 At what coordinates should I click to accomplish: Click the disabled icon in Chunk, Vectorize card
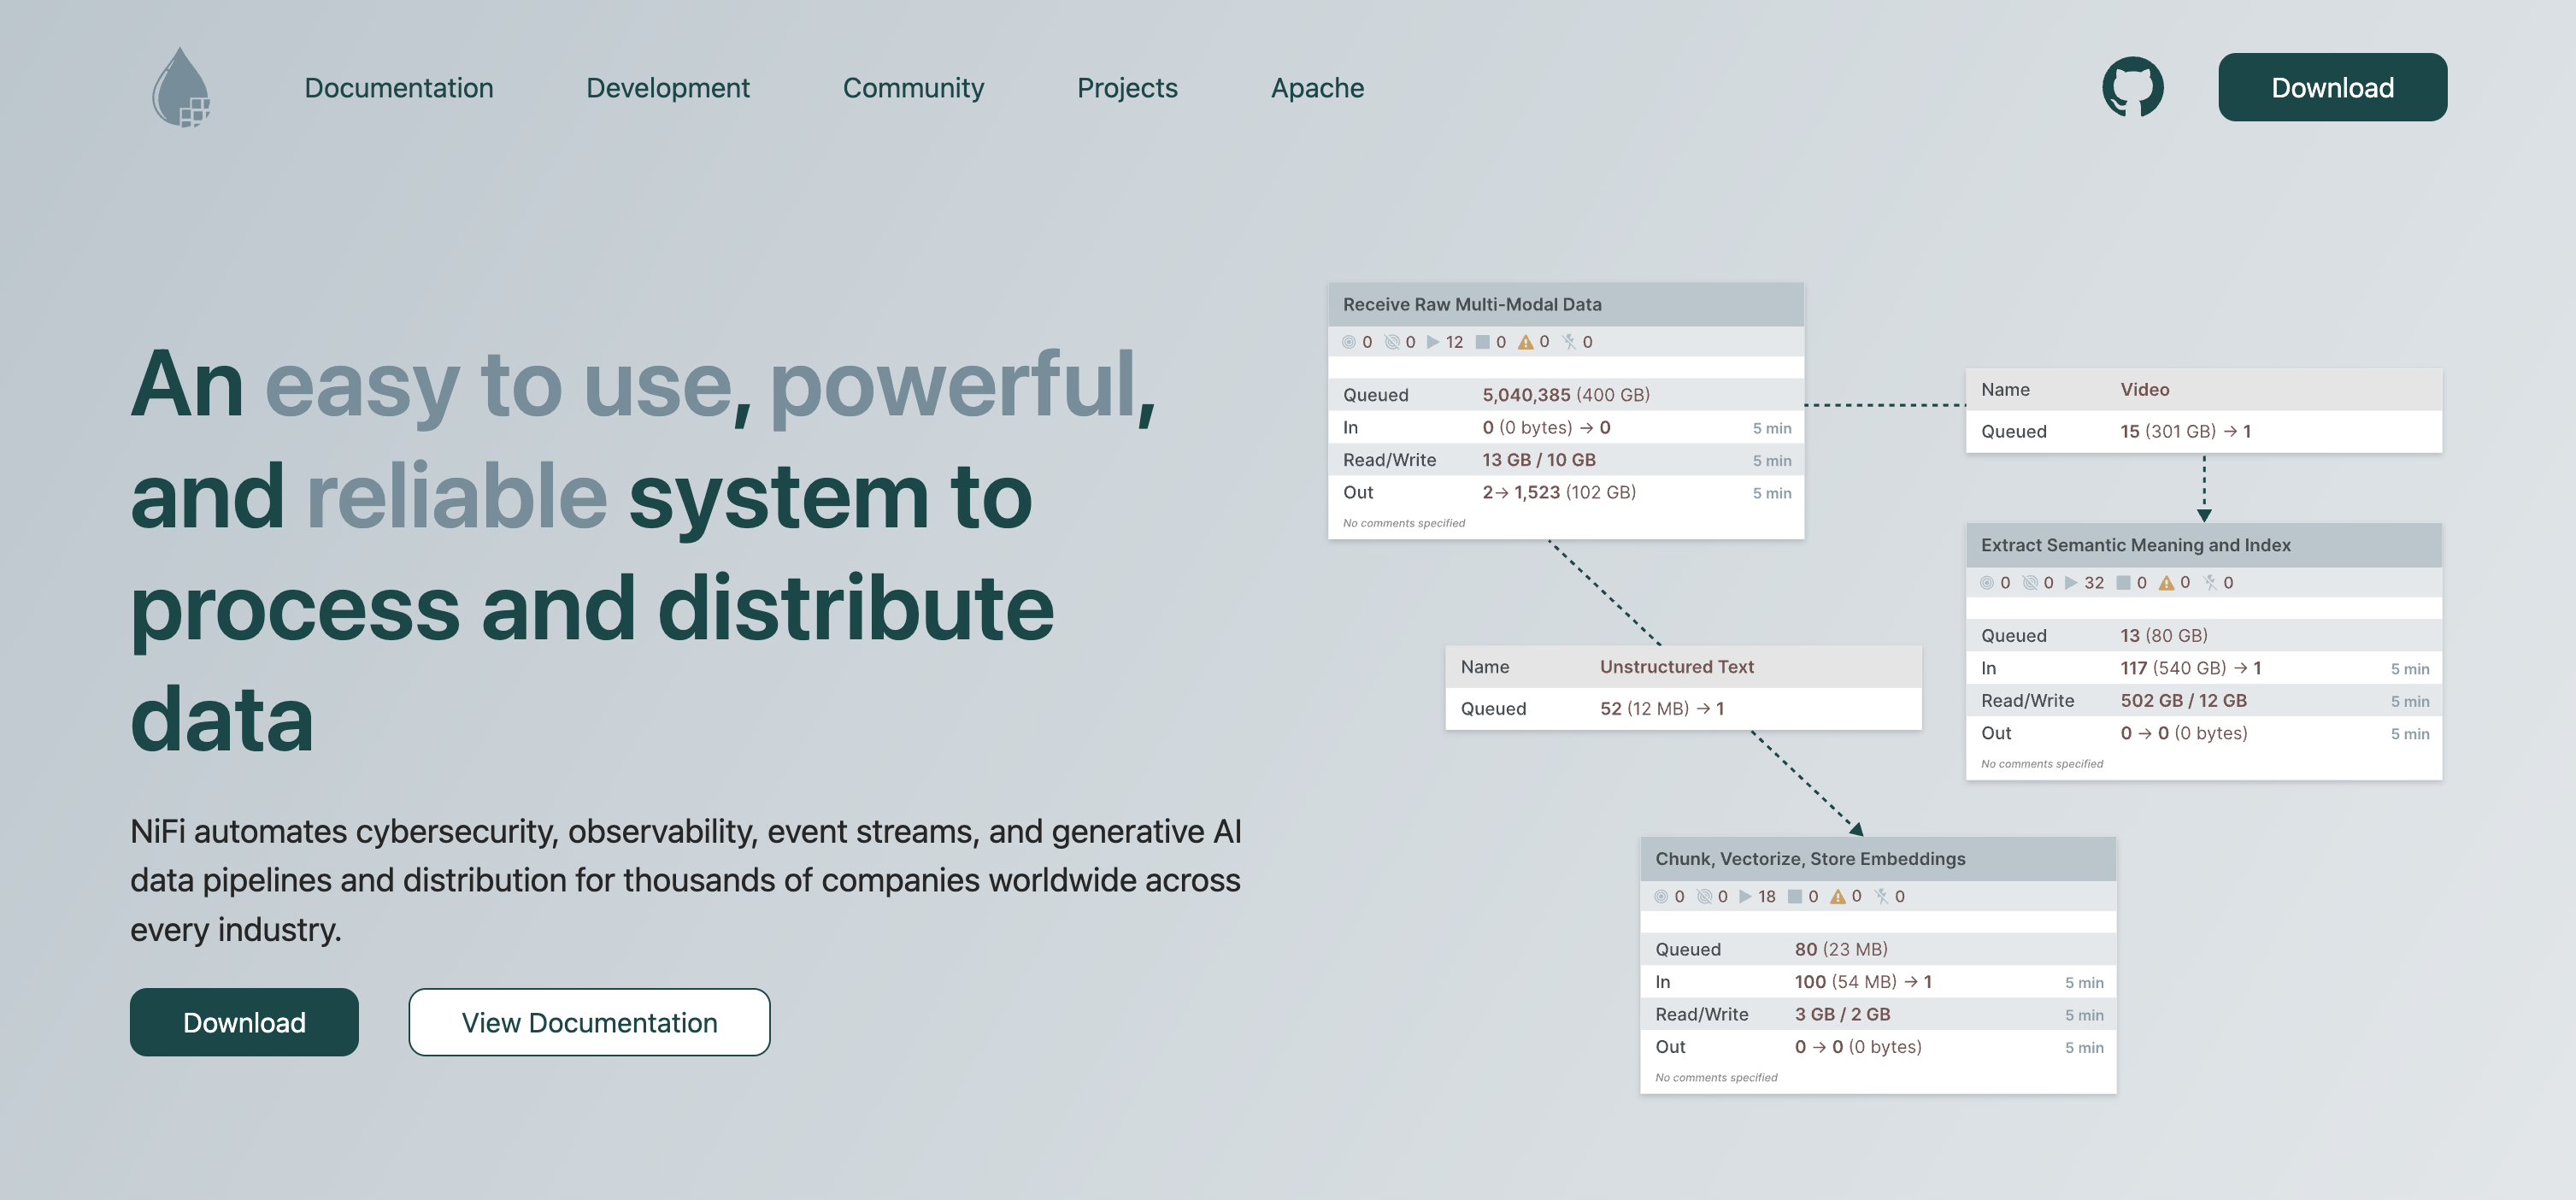(x=1882, y=897)
